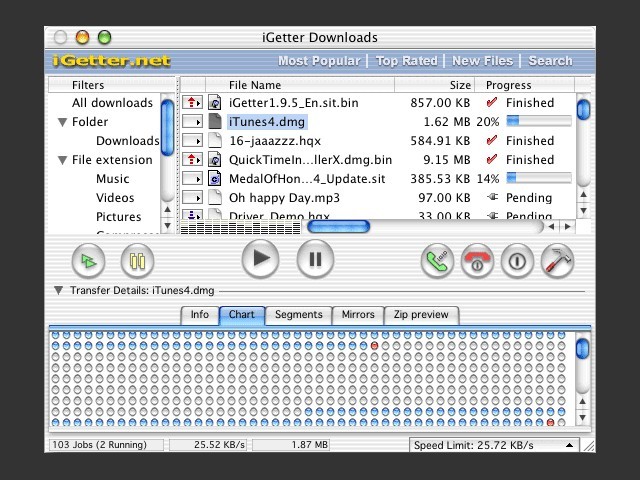
Task: Collapse the Folder filter group
Action: (x=62, y=122)
